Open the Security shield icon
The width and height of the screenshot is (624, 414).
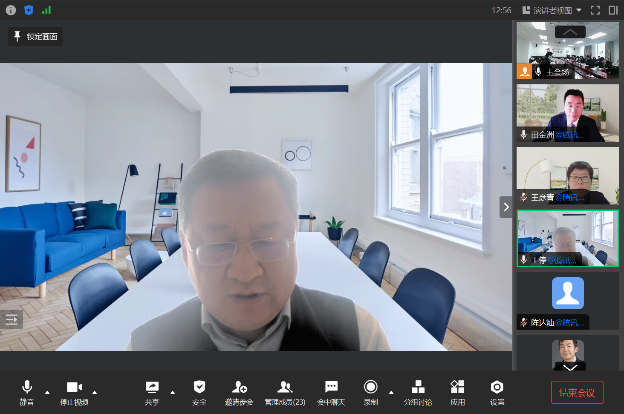tap(199, 387)
